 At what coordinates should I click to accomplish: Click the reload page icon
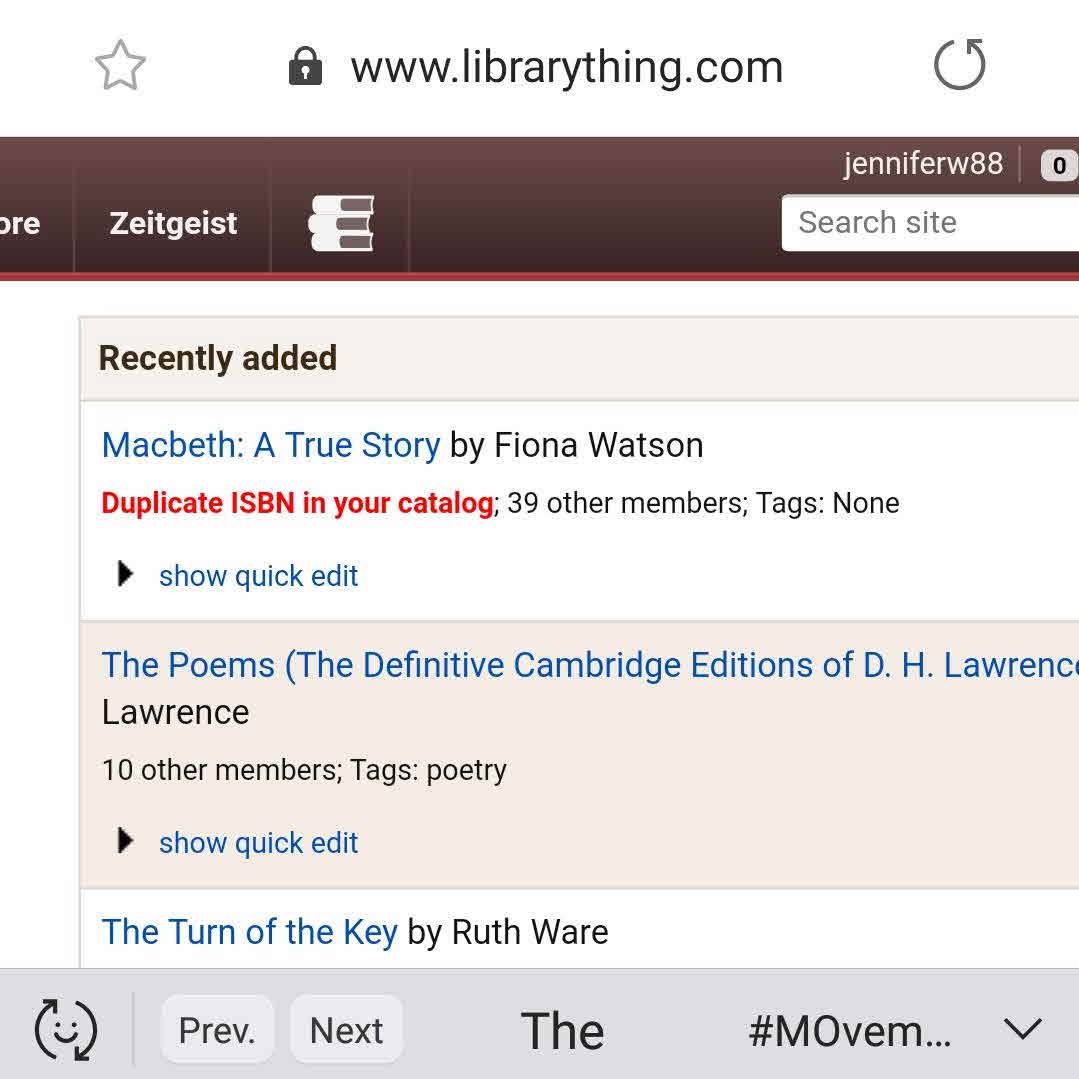(x=959, y=66)
